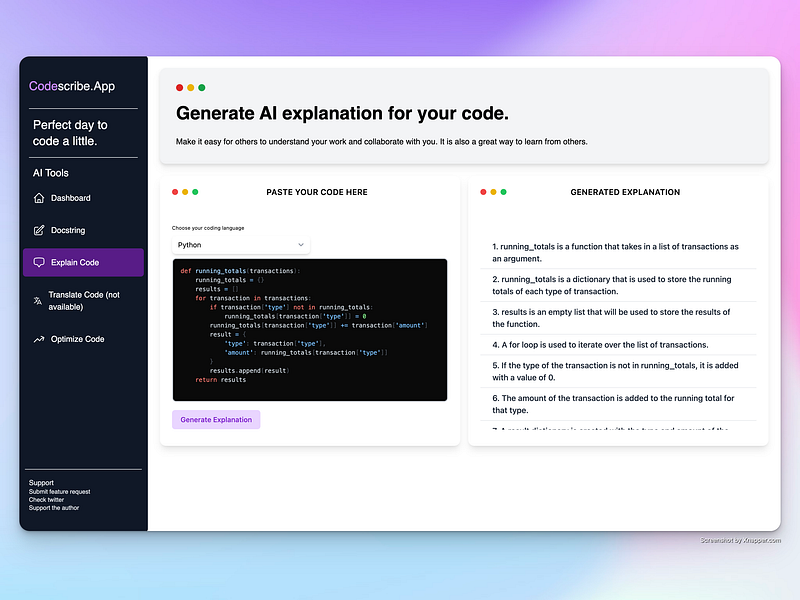This screenshot has height=600, width=800.
Task: Click the Generate Explanation button
Action: (216, 419)
